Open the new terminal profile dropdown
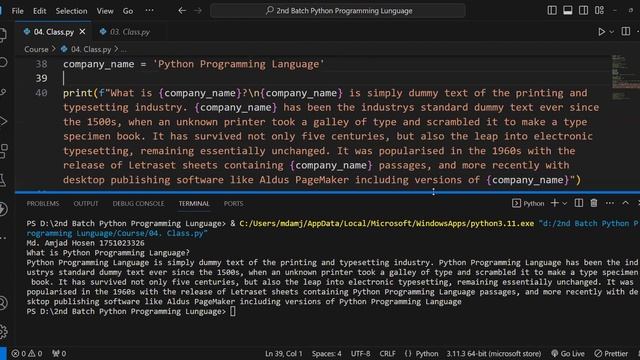 click(x=564, y=203)
